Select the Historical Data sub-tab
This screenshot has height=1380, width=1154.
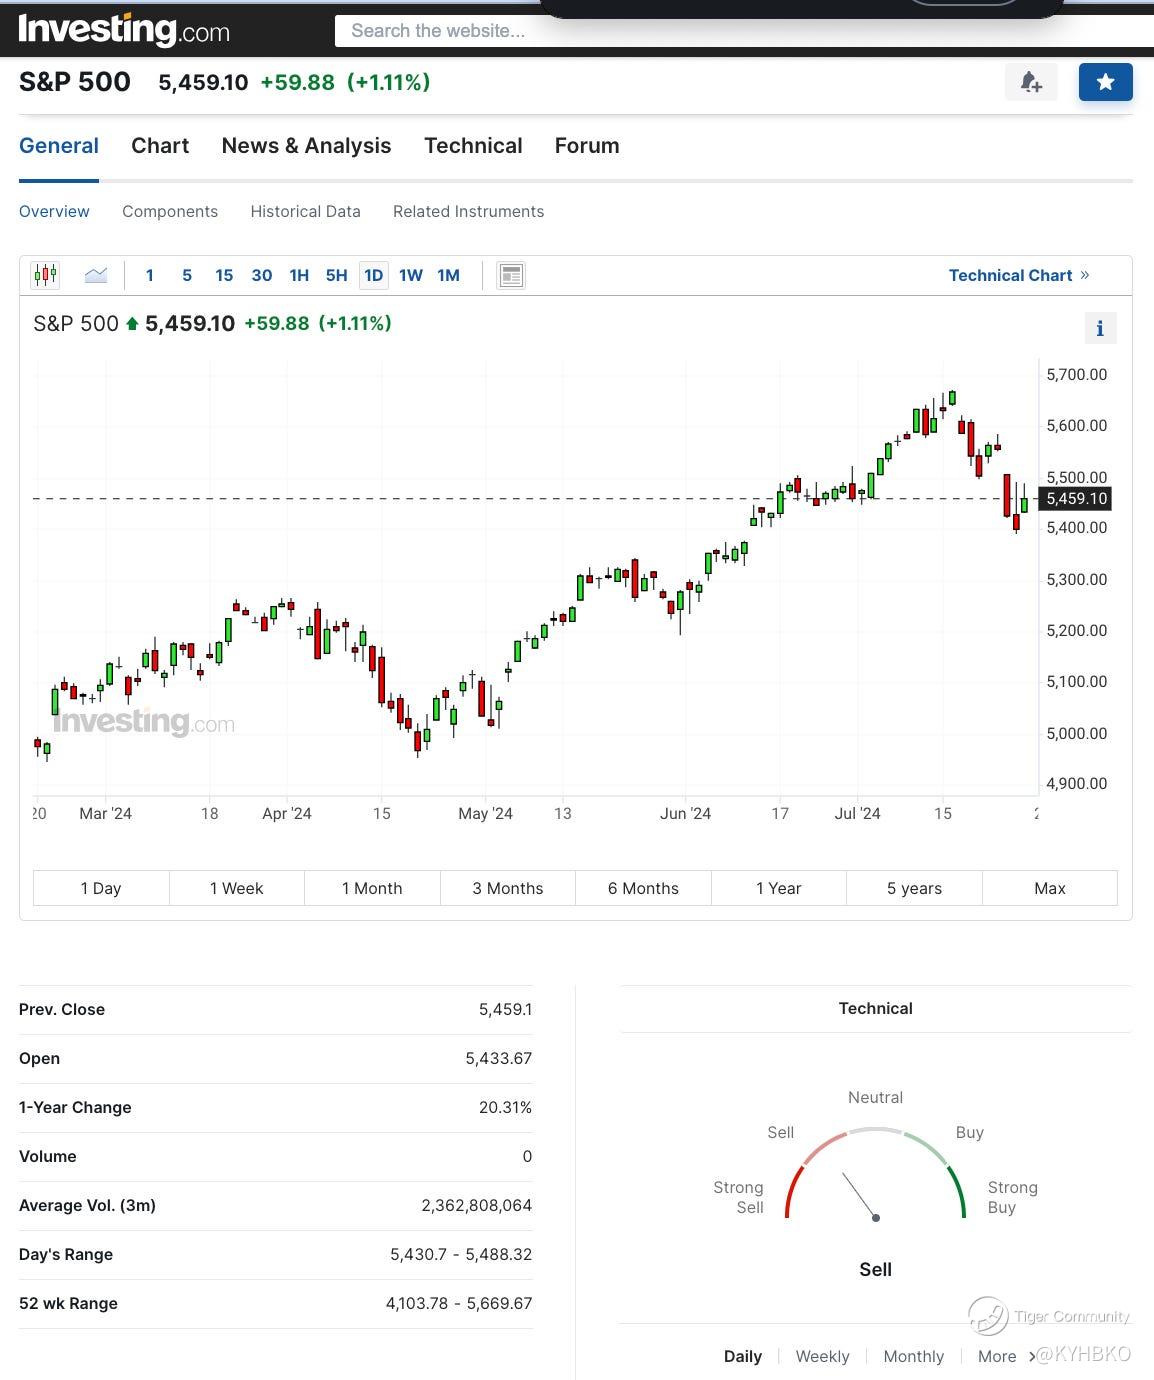[x=305, y=212]
